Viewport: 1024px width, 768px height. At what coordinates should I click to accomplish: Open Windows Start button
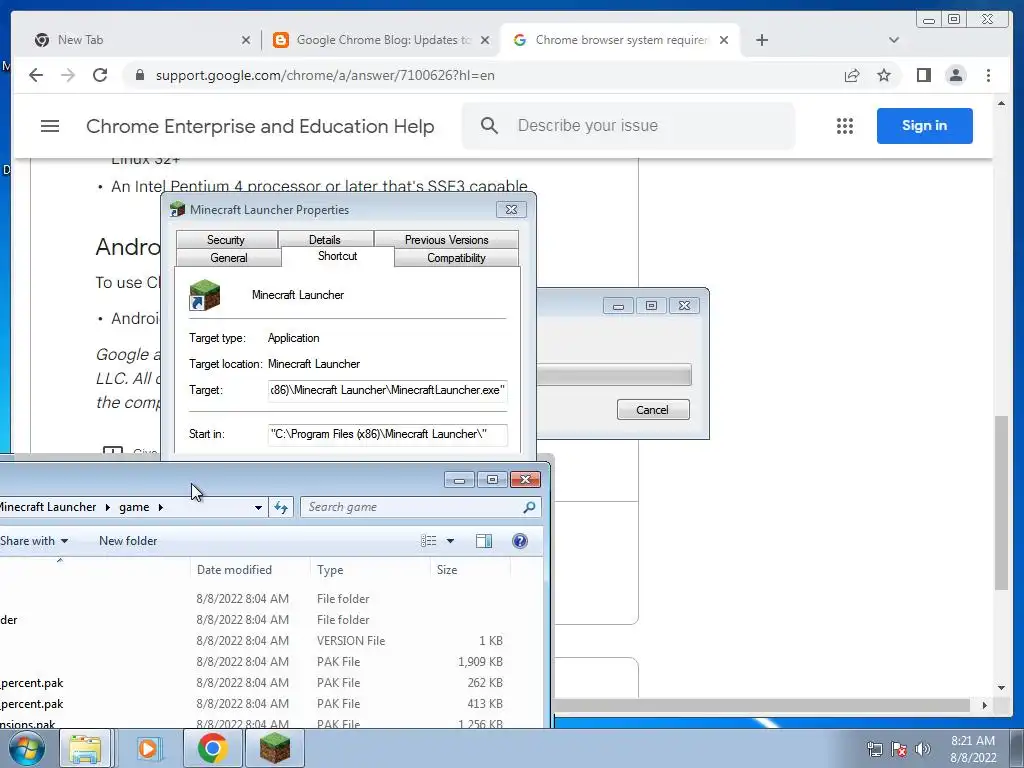[27, 748]
